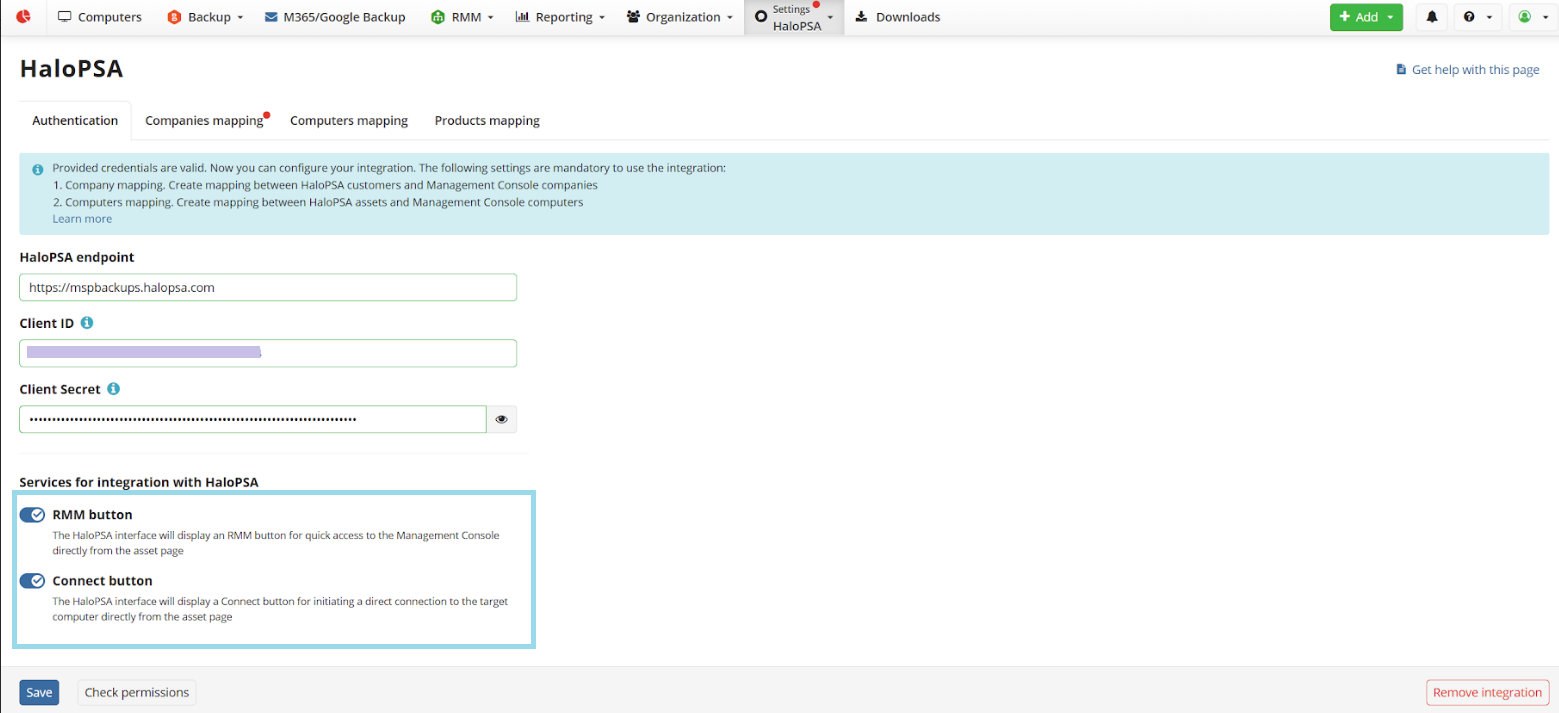Switch to the Companies mapping tab
Screen dimensions: 1559x713
204,121
